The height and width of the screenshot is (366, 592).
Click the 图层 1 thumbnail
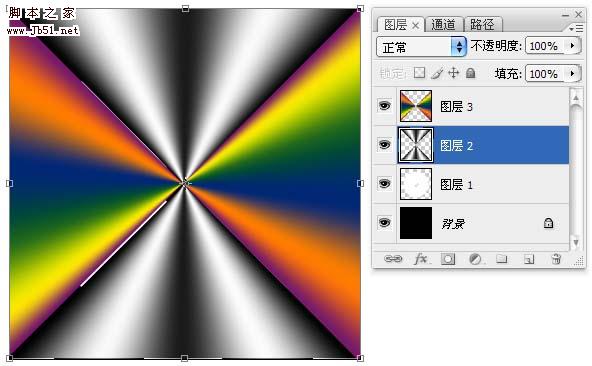point(416,184)
